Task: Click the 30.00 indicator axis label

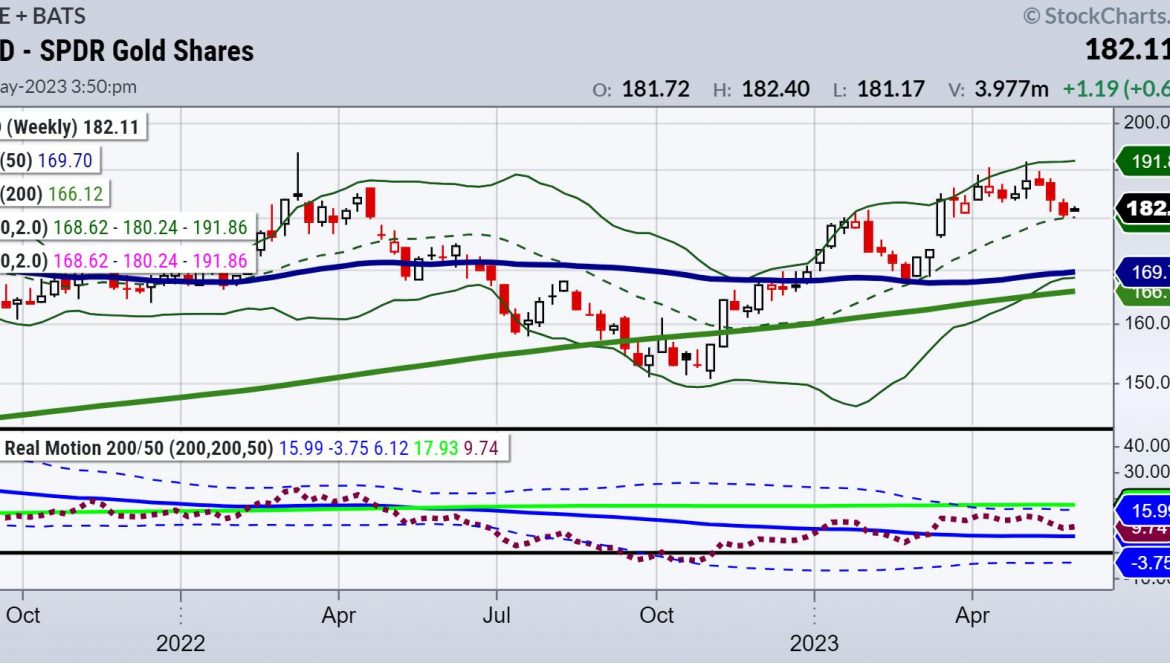Action: pyautogui.click(x=1147, y=471)
